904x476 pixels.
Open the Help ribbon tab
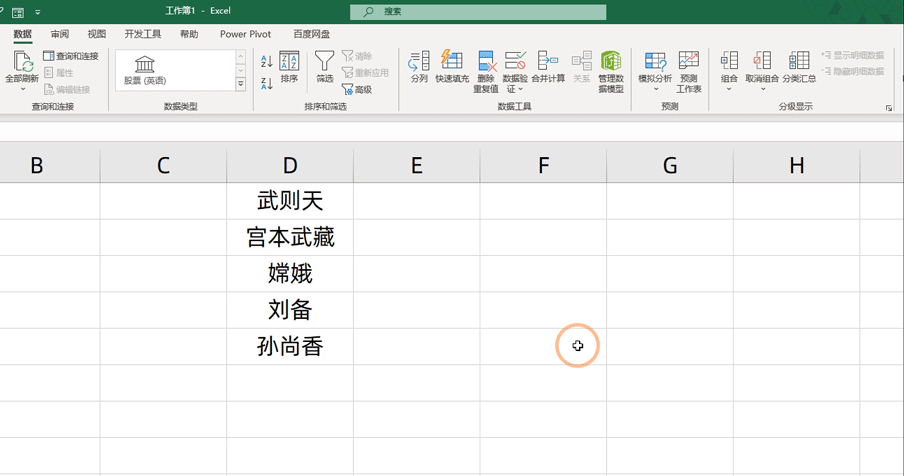coord(189,34)
